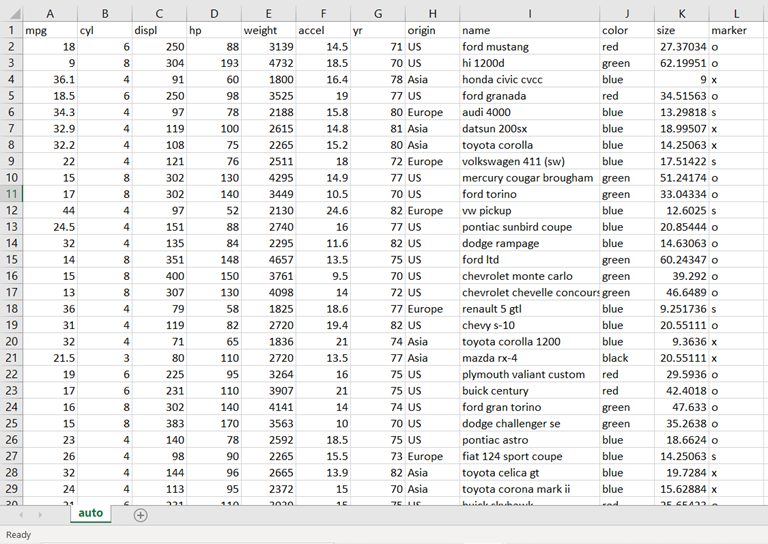Select column E header
Image resolution: width=768 pixels, height=544 pixels.
click(x=268, y=14)
